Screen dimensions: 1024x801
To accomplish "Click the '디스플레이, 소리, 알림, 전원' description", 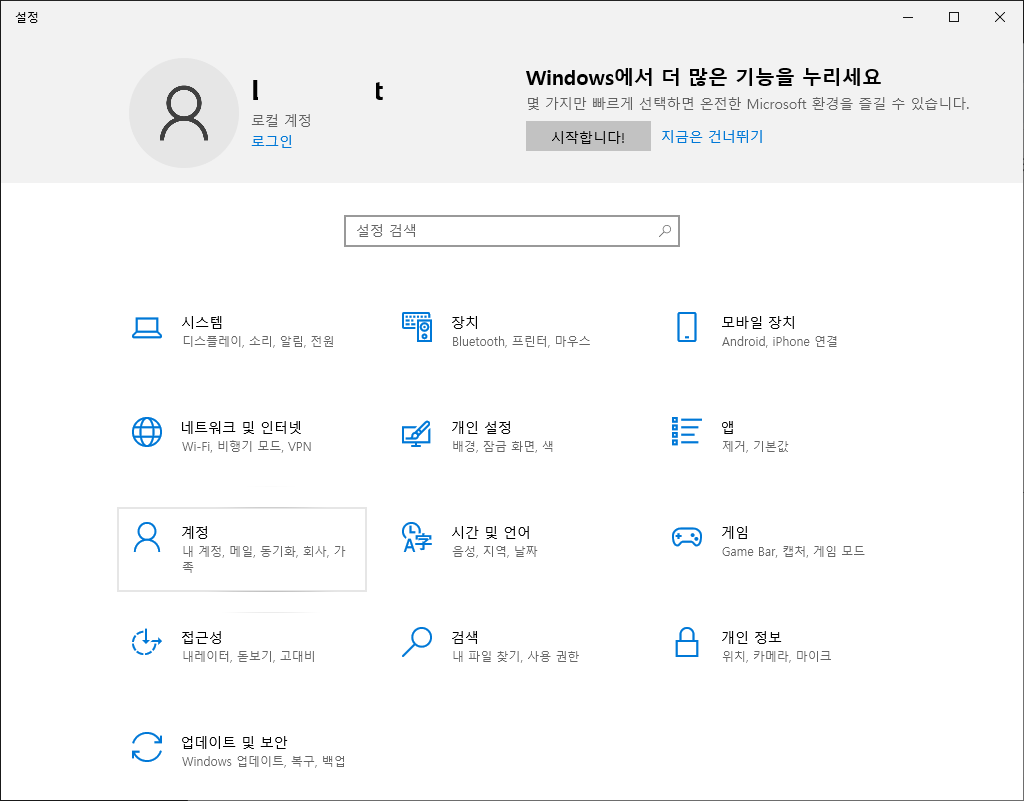I will pos(258,341).
